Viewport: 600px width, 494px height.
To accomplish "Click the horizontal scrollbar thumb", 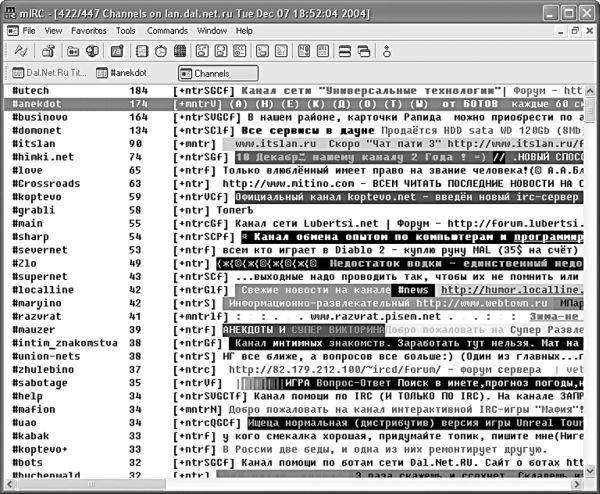I will tap(91, 484).
